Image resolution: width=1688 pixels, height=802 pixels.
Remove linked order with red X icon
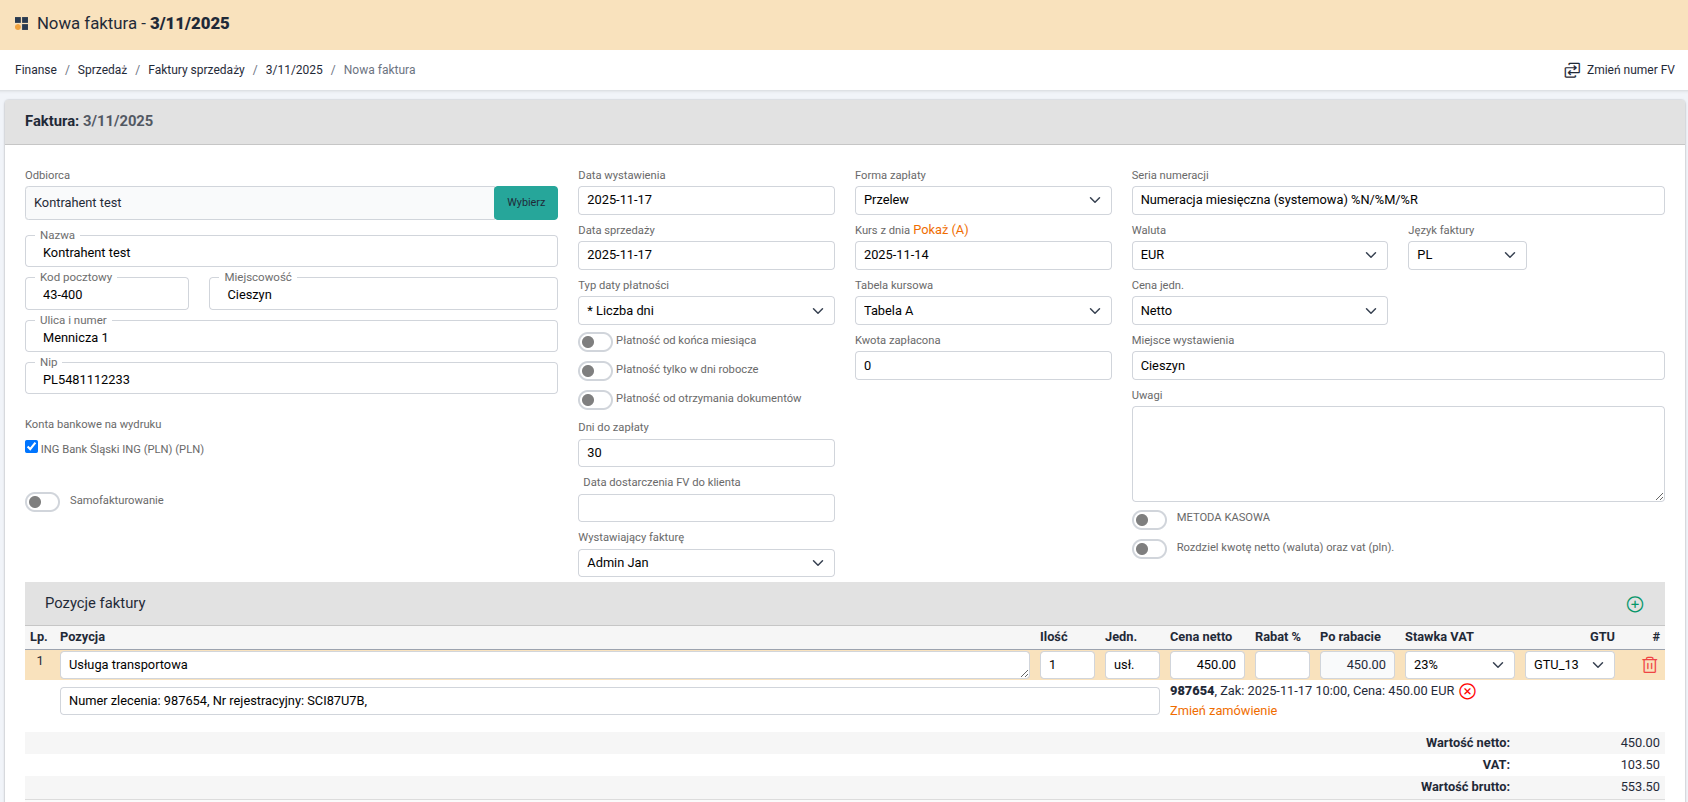click(1467, 691)
